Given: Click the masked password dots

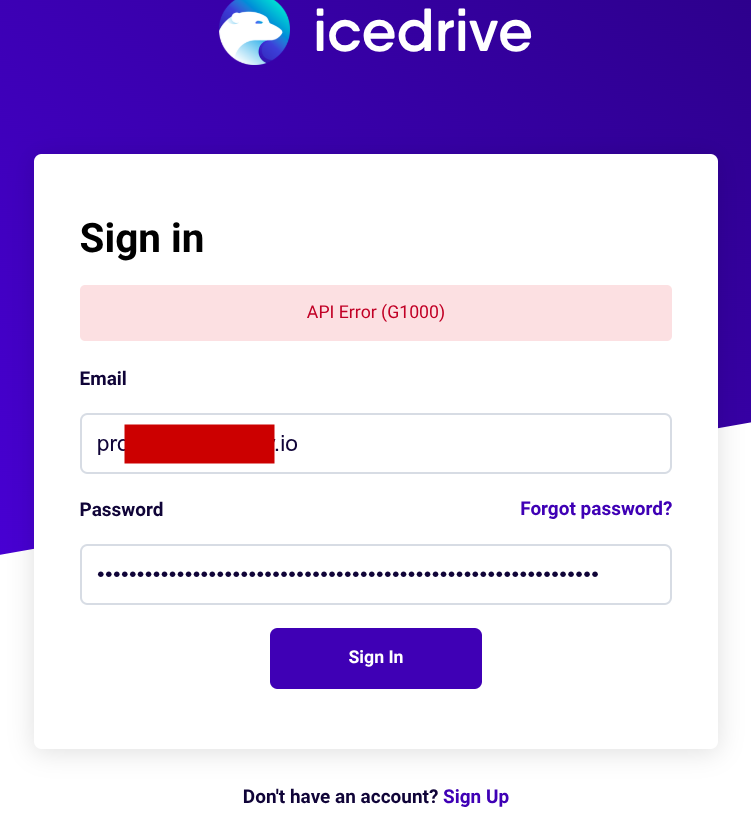Looking at the screenshot, I should (347, 574).
